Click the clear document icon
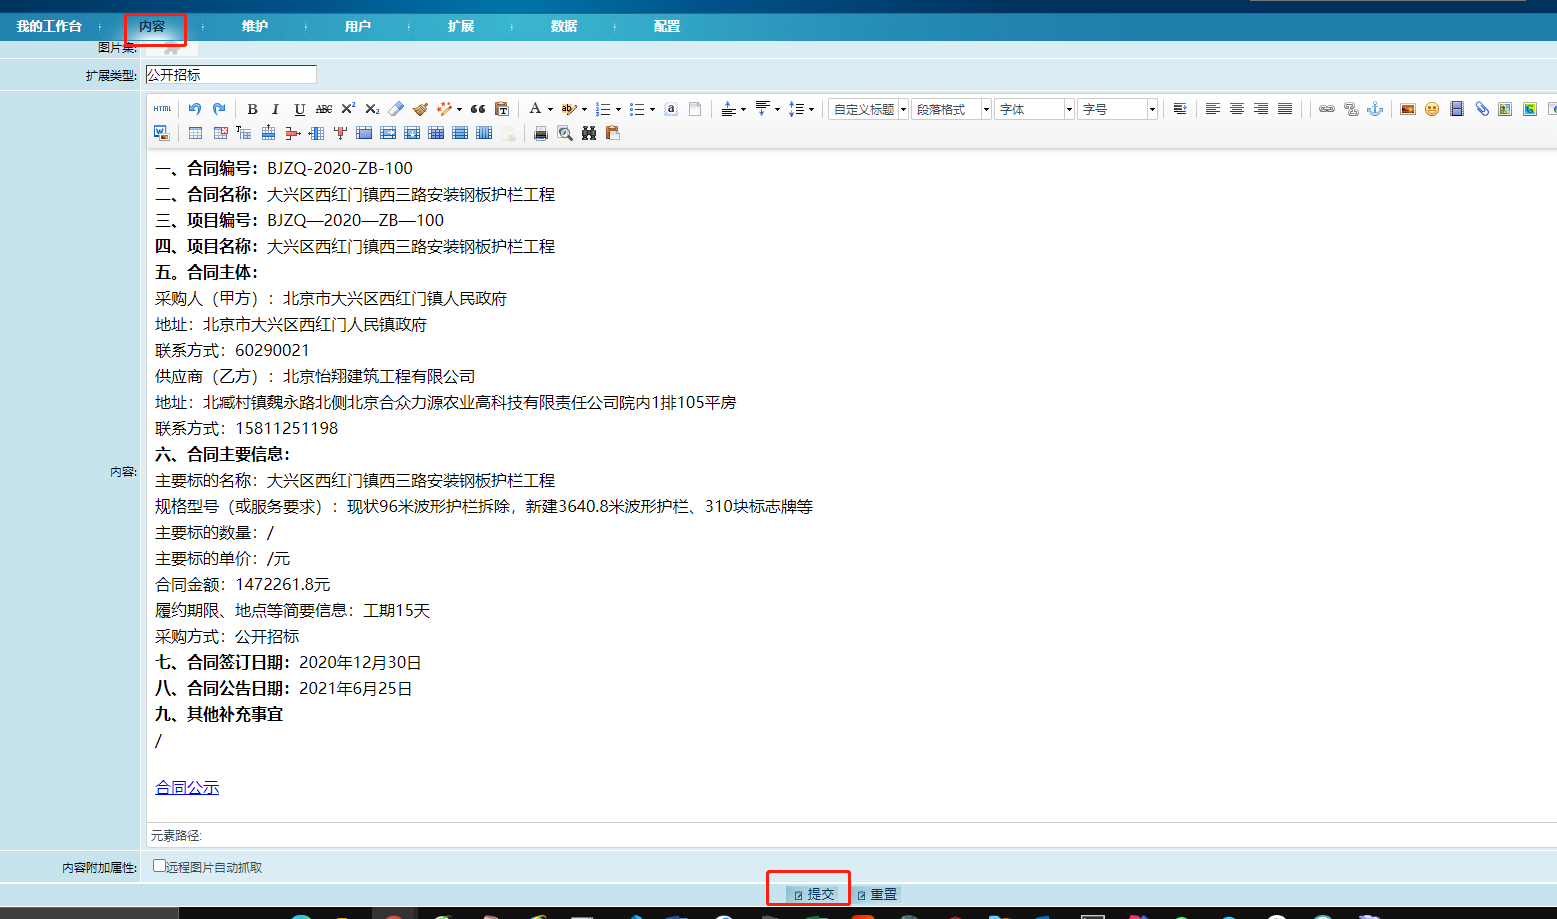Screen dimensions: 1557x919 [x=695, y=109]
